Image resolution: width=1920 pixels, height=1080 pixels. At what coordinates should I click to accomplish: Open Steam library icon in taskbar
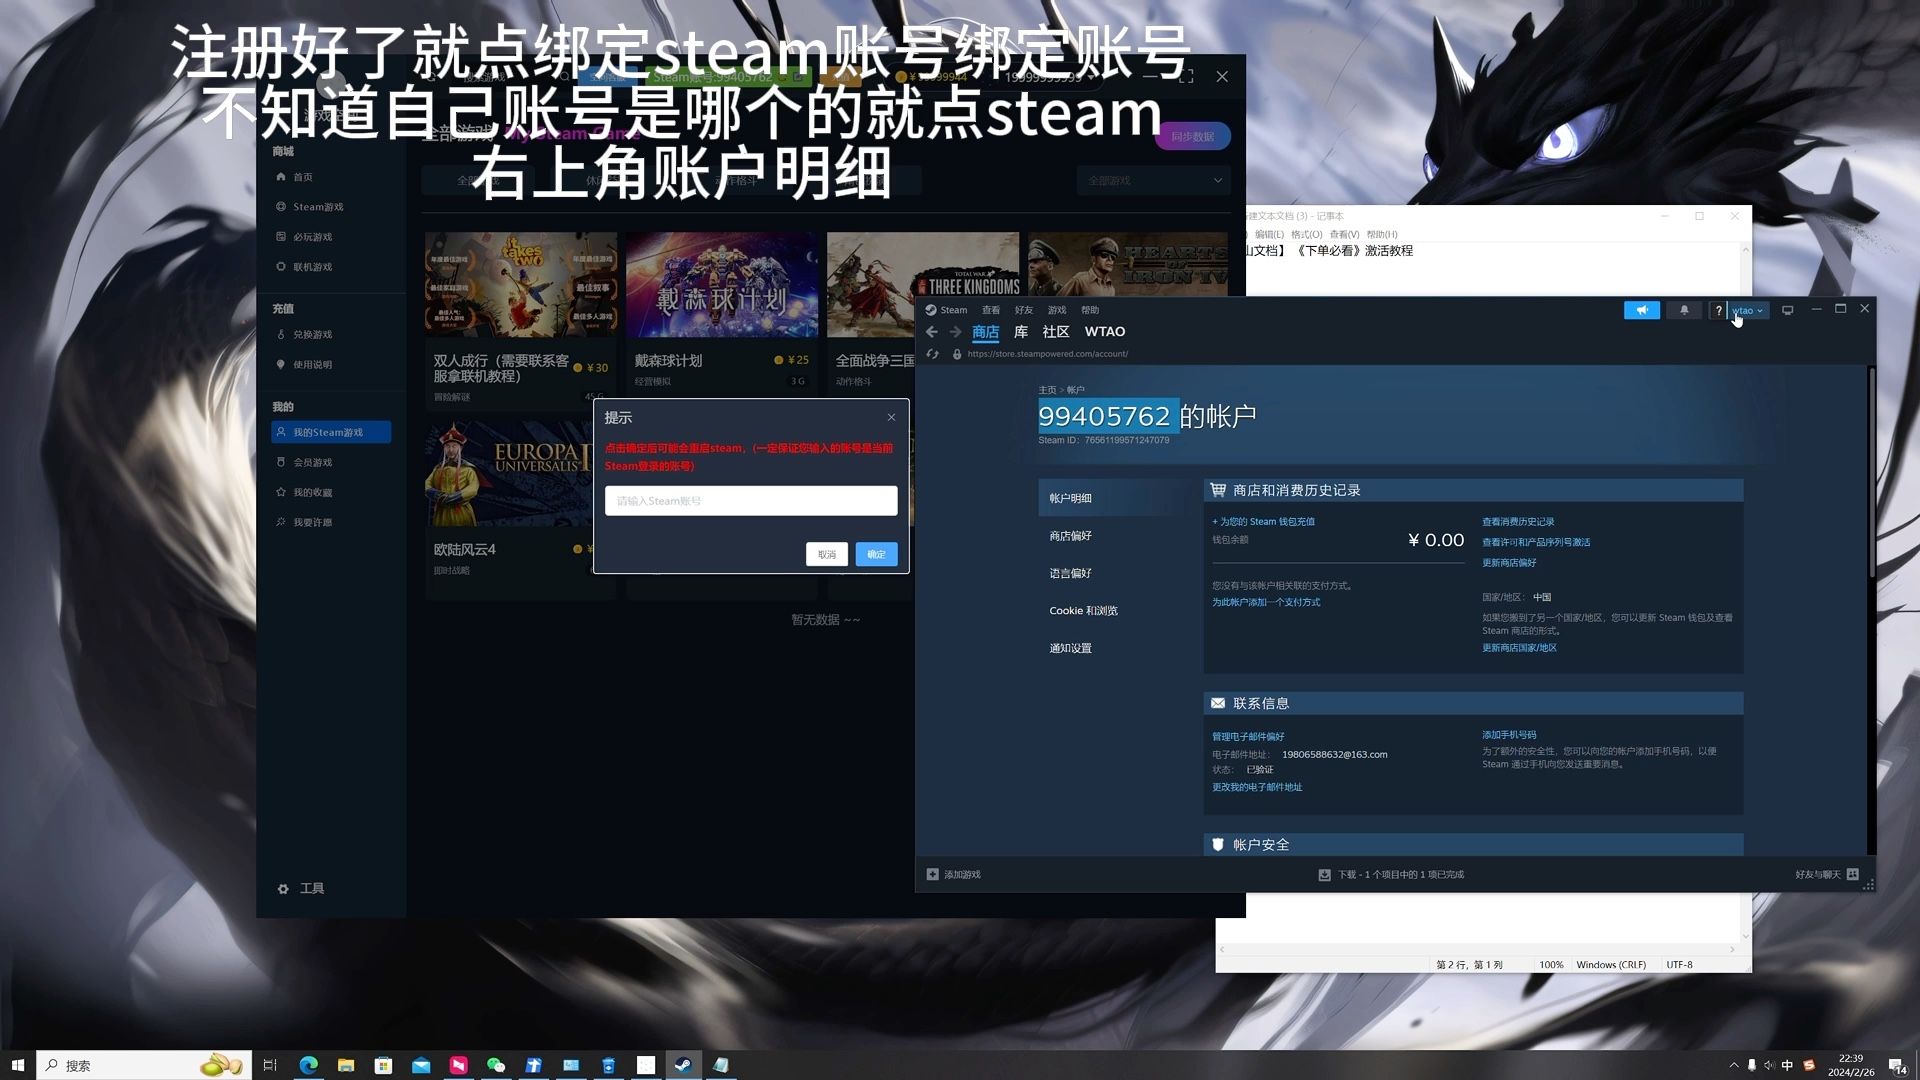click(x=683, y=1064)
